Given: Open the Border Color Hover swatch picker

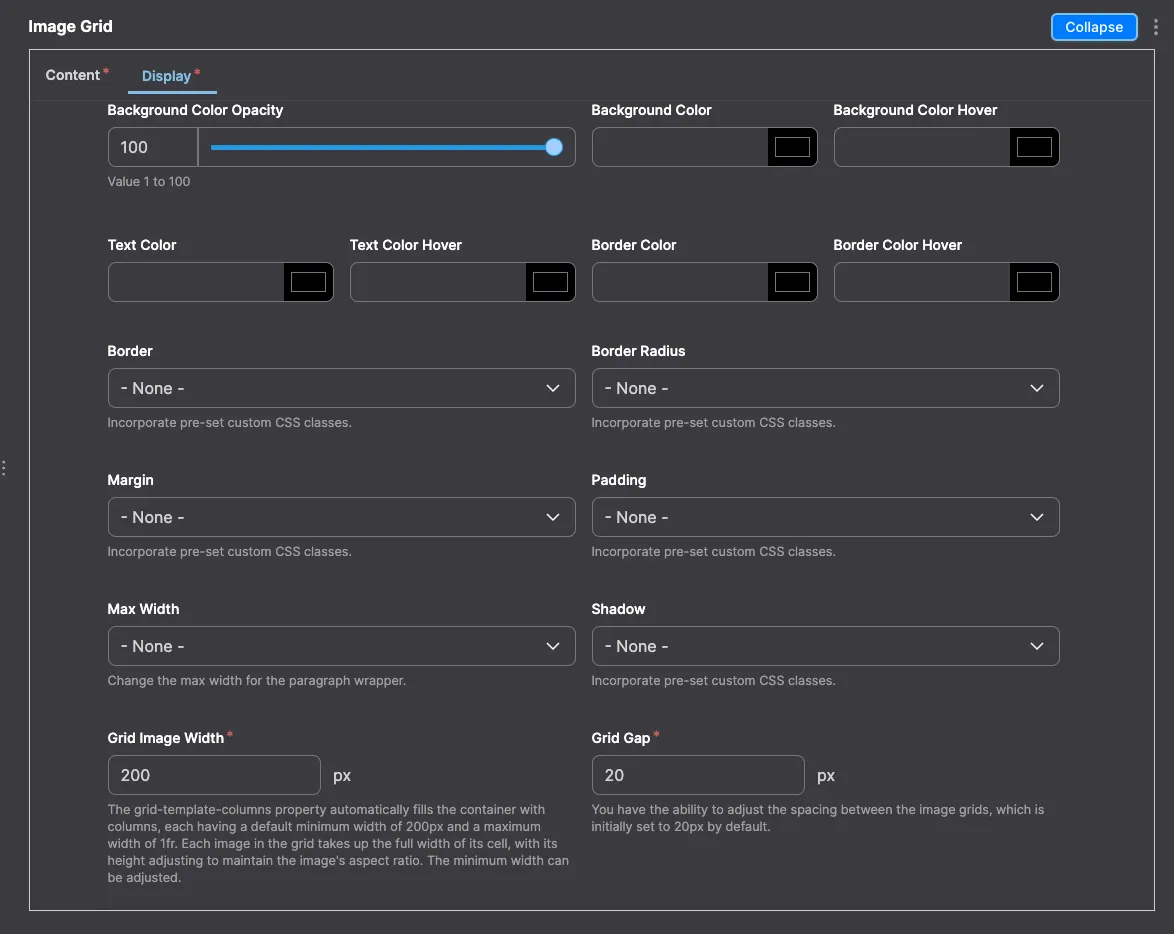Looking at the screenshot, I should pyautogui.click(x=1034, y=282).
